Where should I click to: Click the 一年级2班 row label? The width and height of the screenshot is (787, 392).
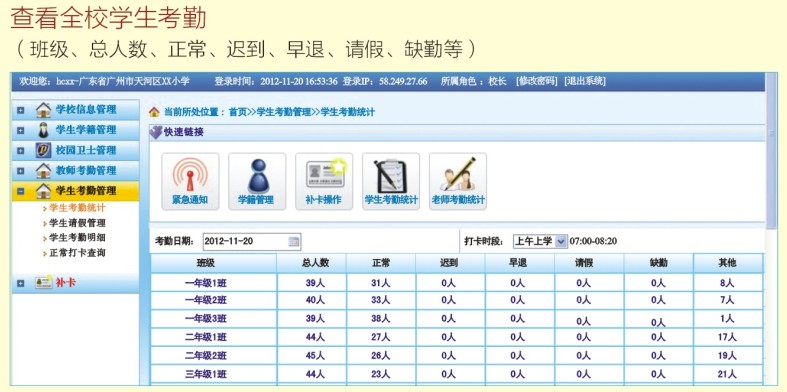pyautogui.click(x=206, y=300)
